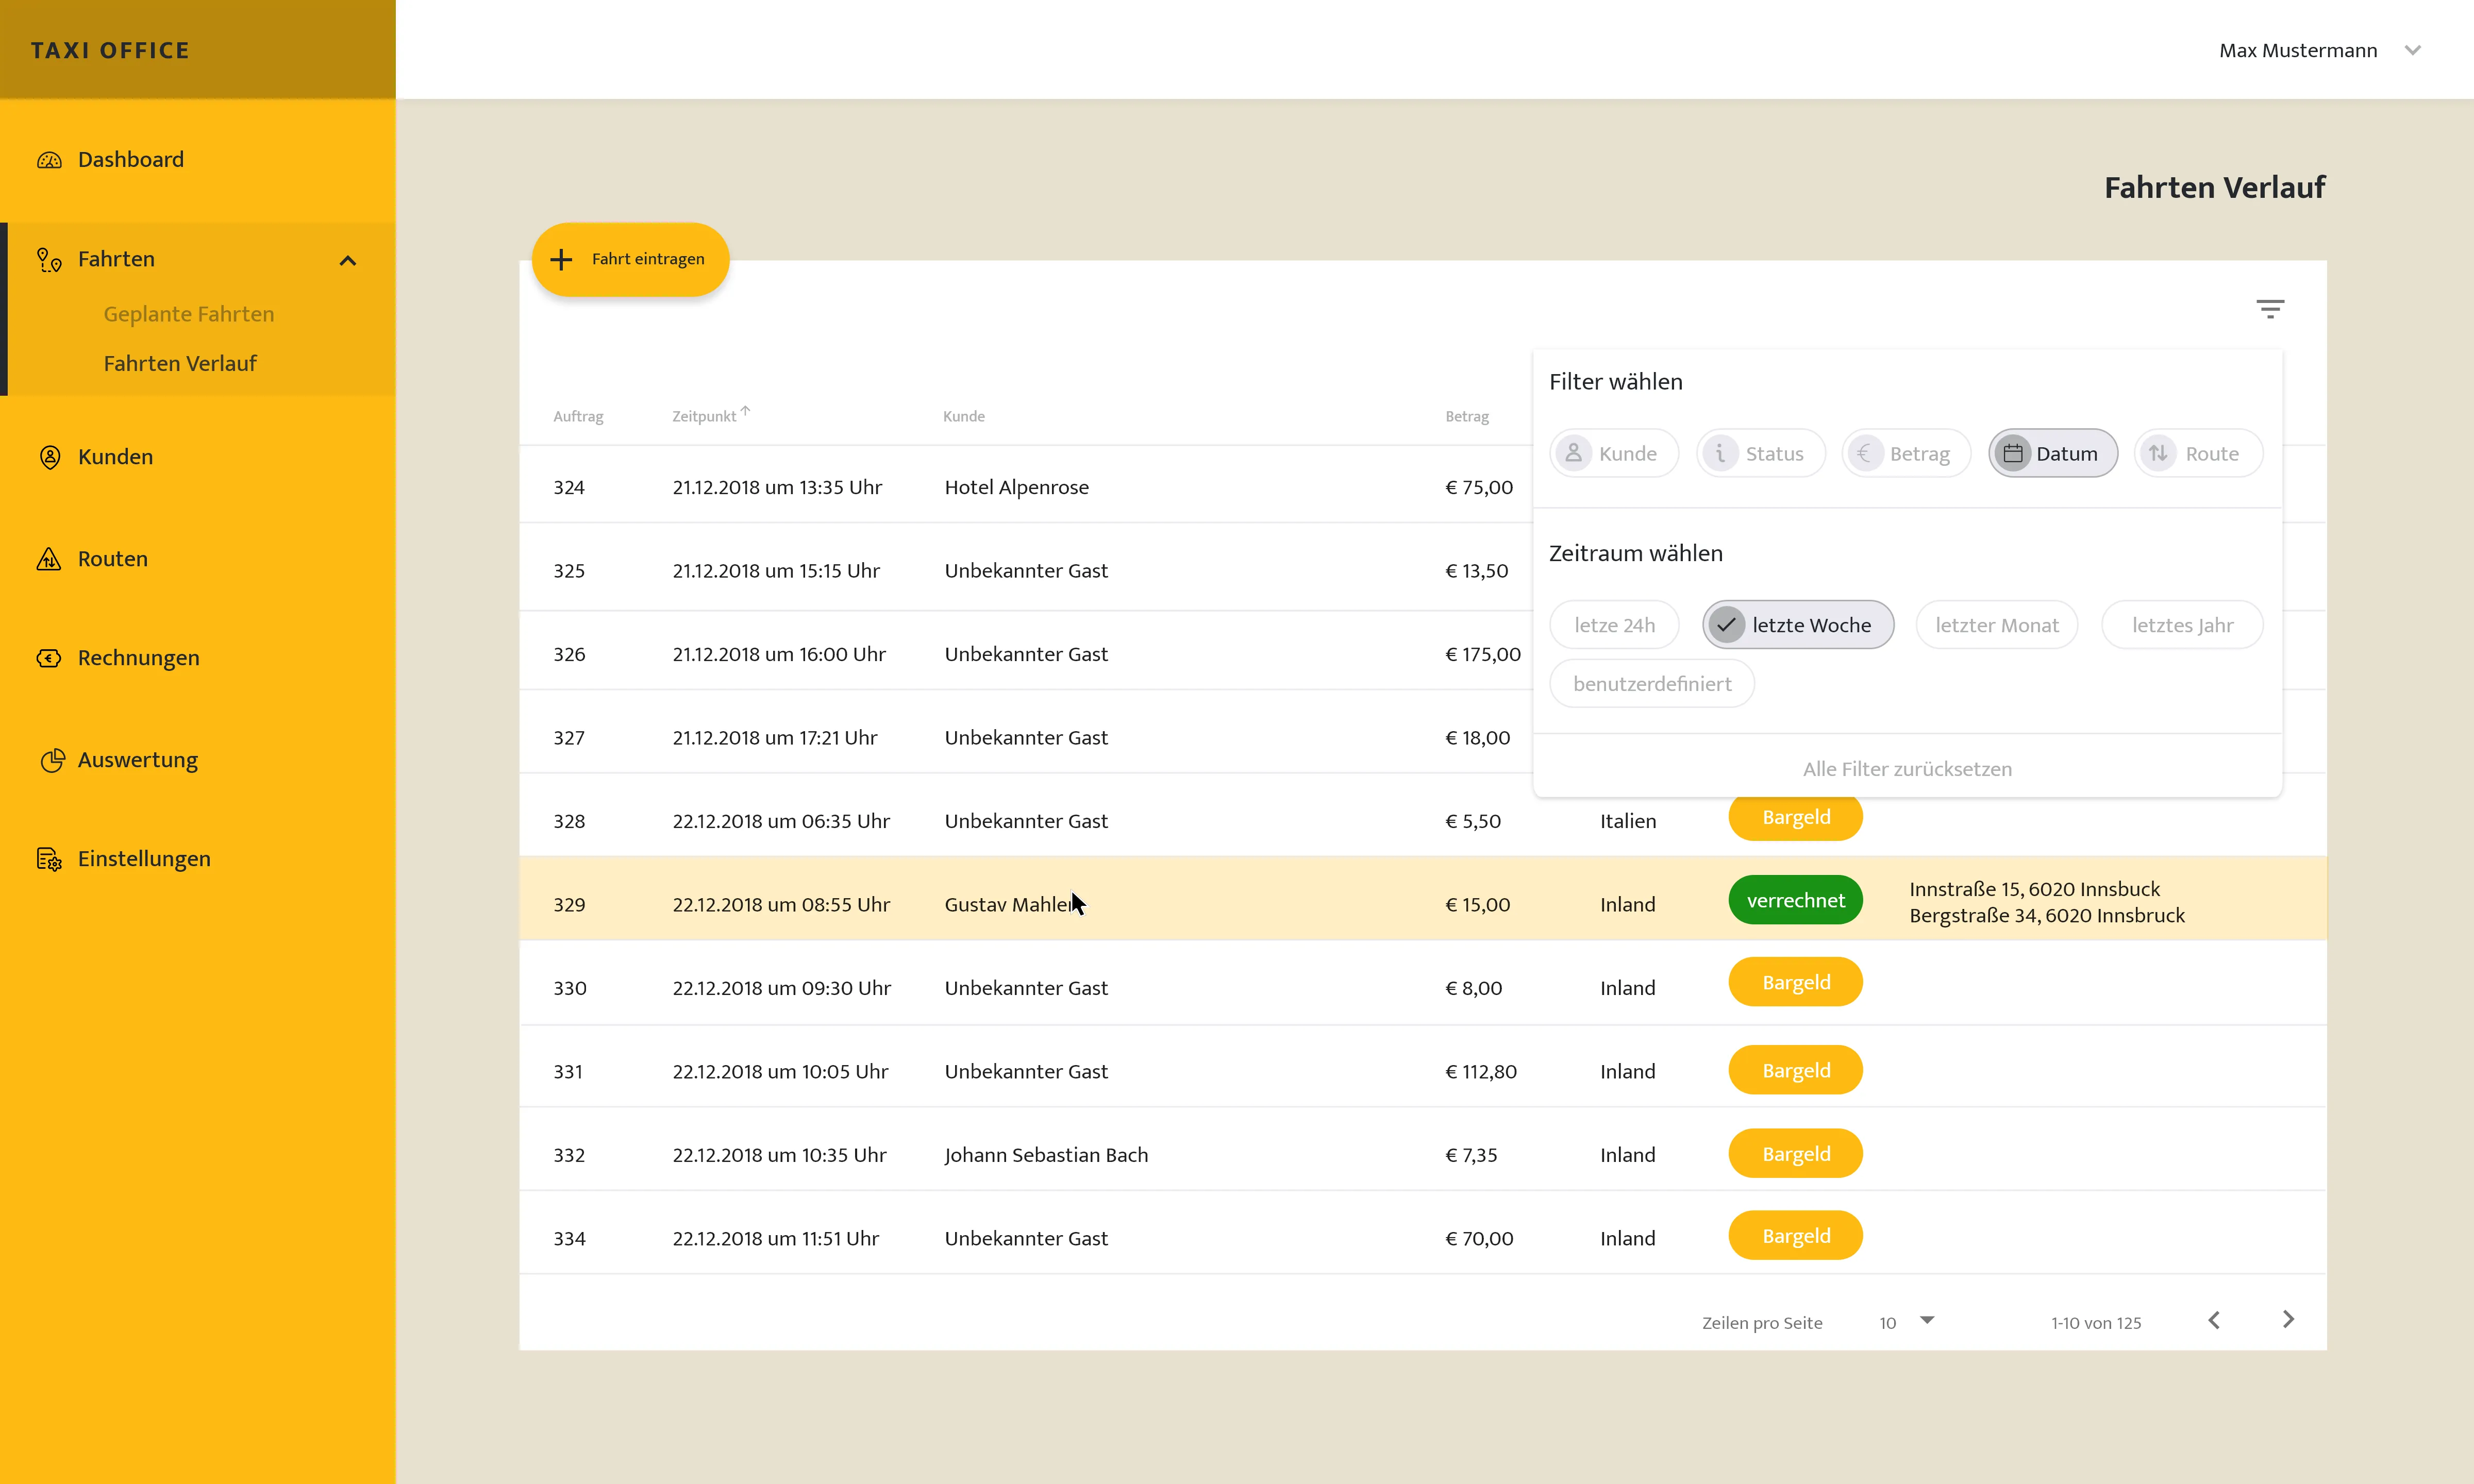Click the Fahrt eintragen button
The width and height of the screenshot is (2474, 1484).
pyautogui.click(x=630, y=259)
